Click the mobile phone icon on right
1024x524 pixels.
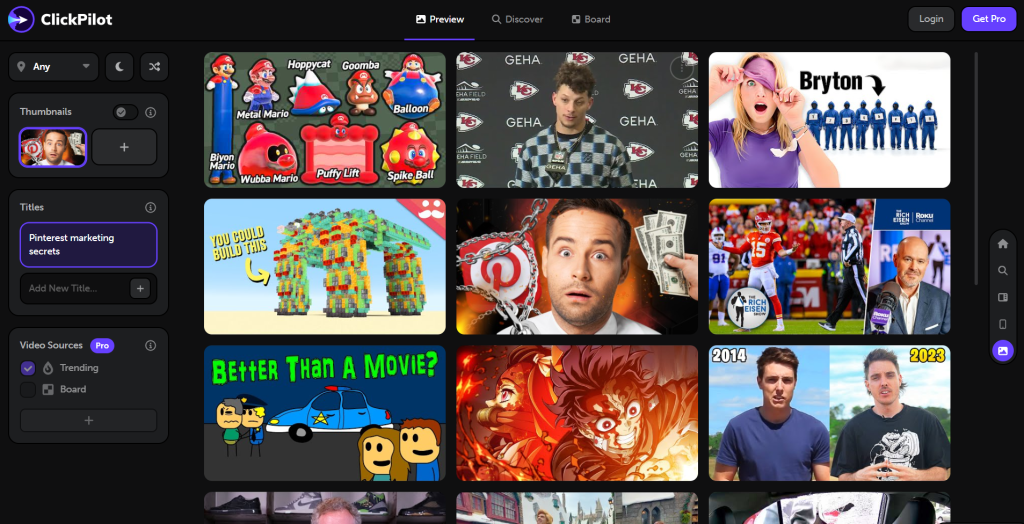click(1002, 324)
